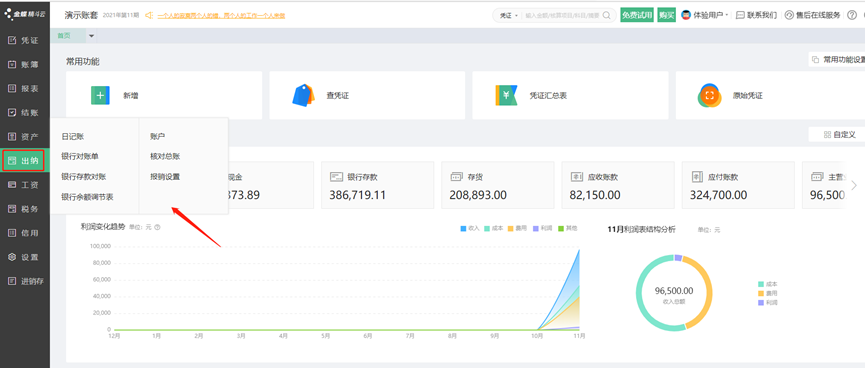Click the orange announcement link text

221,15
